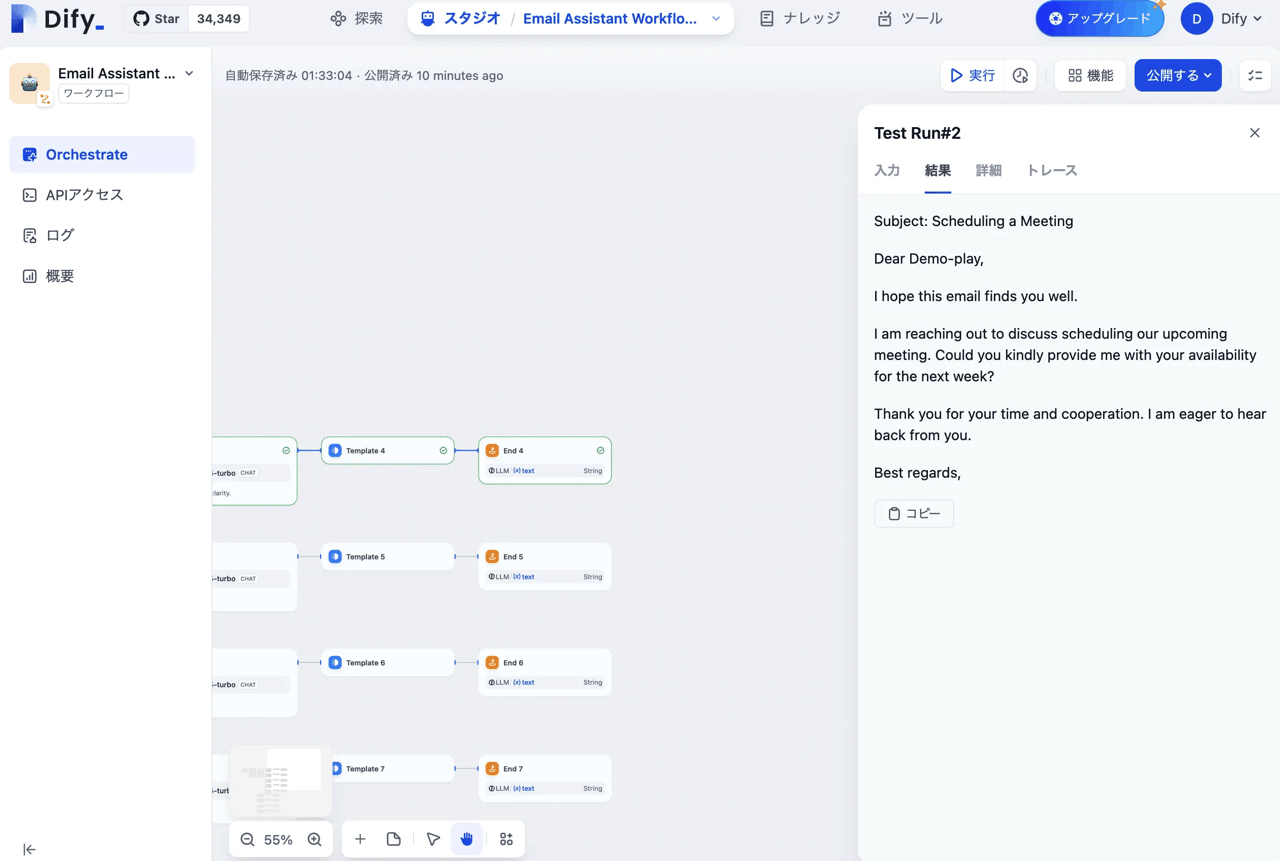Image resolution: width=1280 pixels, height=861 pixels.
Task: Click the End 6 orange icon
Action: click(x=492, y=662)
